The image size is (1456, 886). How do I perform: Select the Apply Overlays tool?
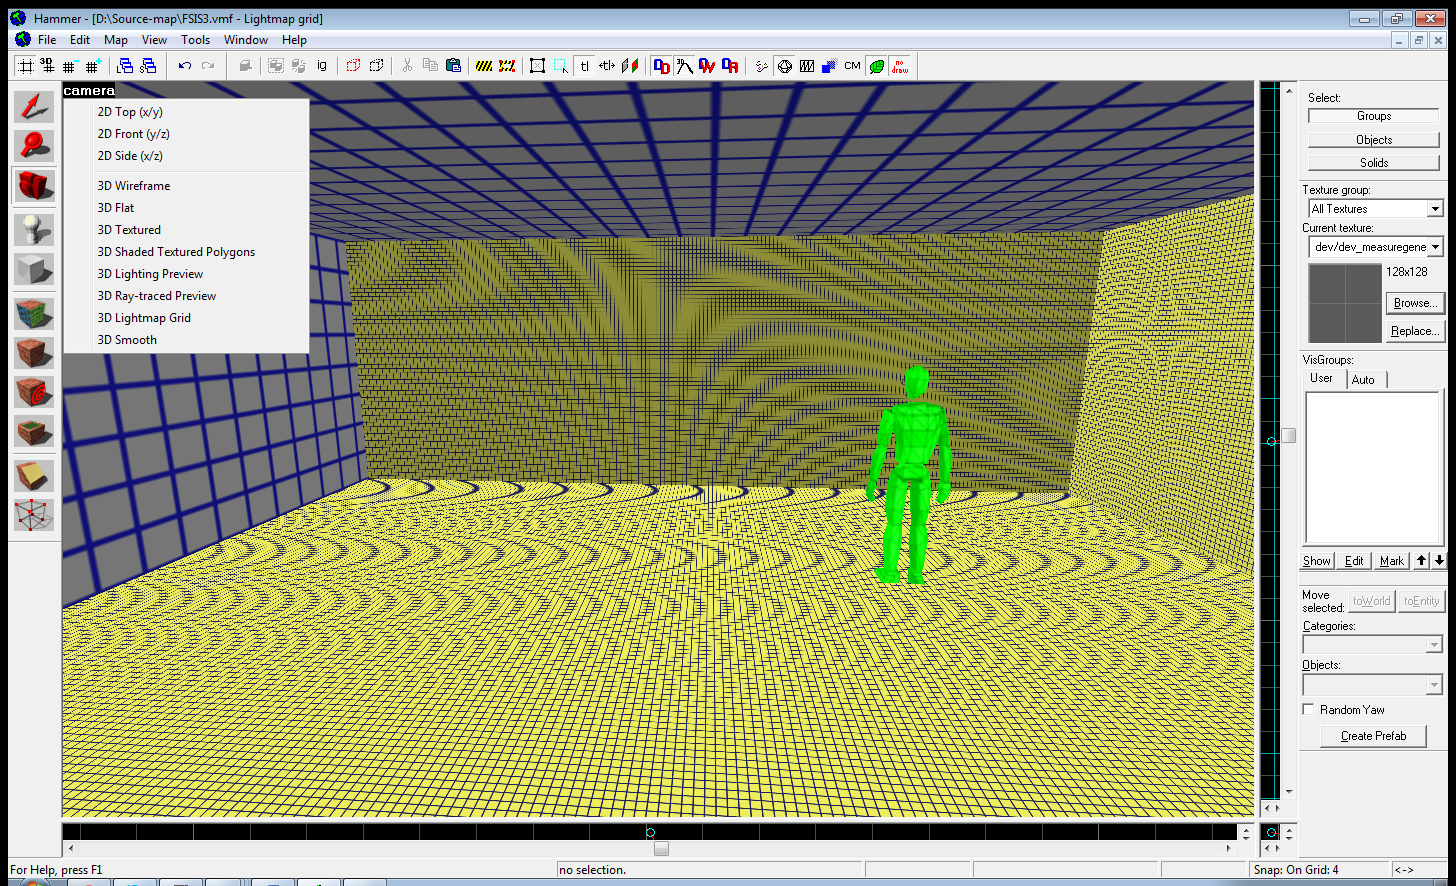pyautogui.click(x=34, y=432)
